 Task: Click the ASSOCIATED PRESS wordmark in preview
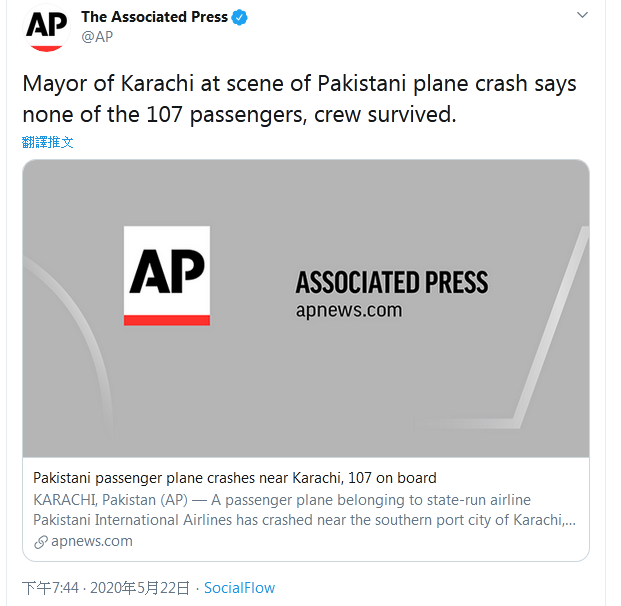[x=392, y=281]
